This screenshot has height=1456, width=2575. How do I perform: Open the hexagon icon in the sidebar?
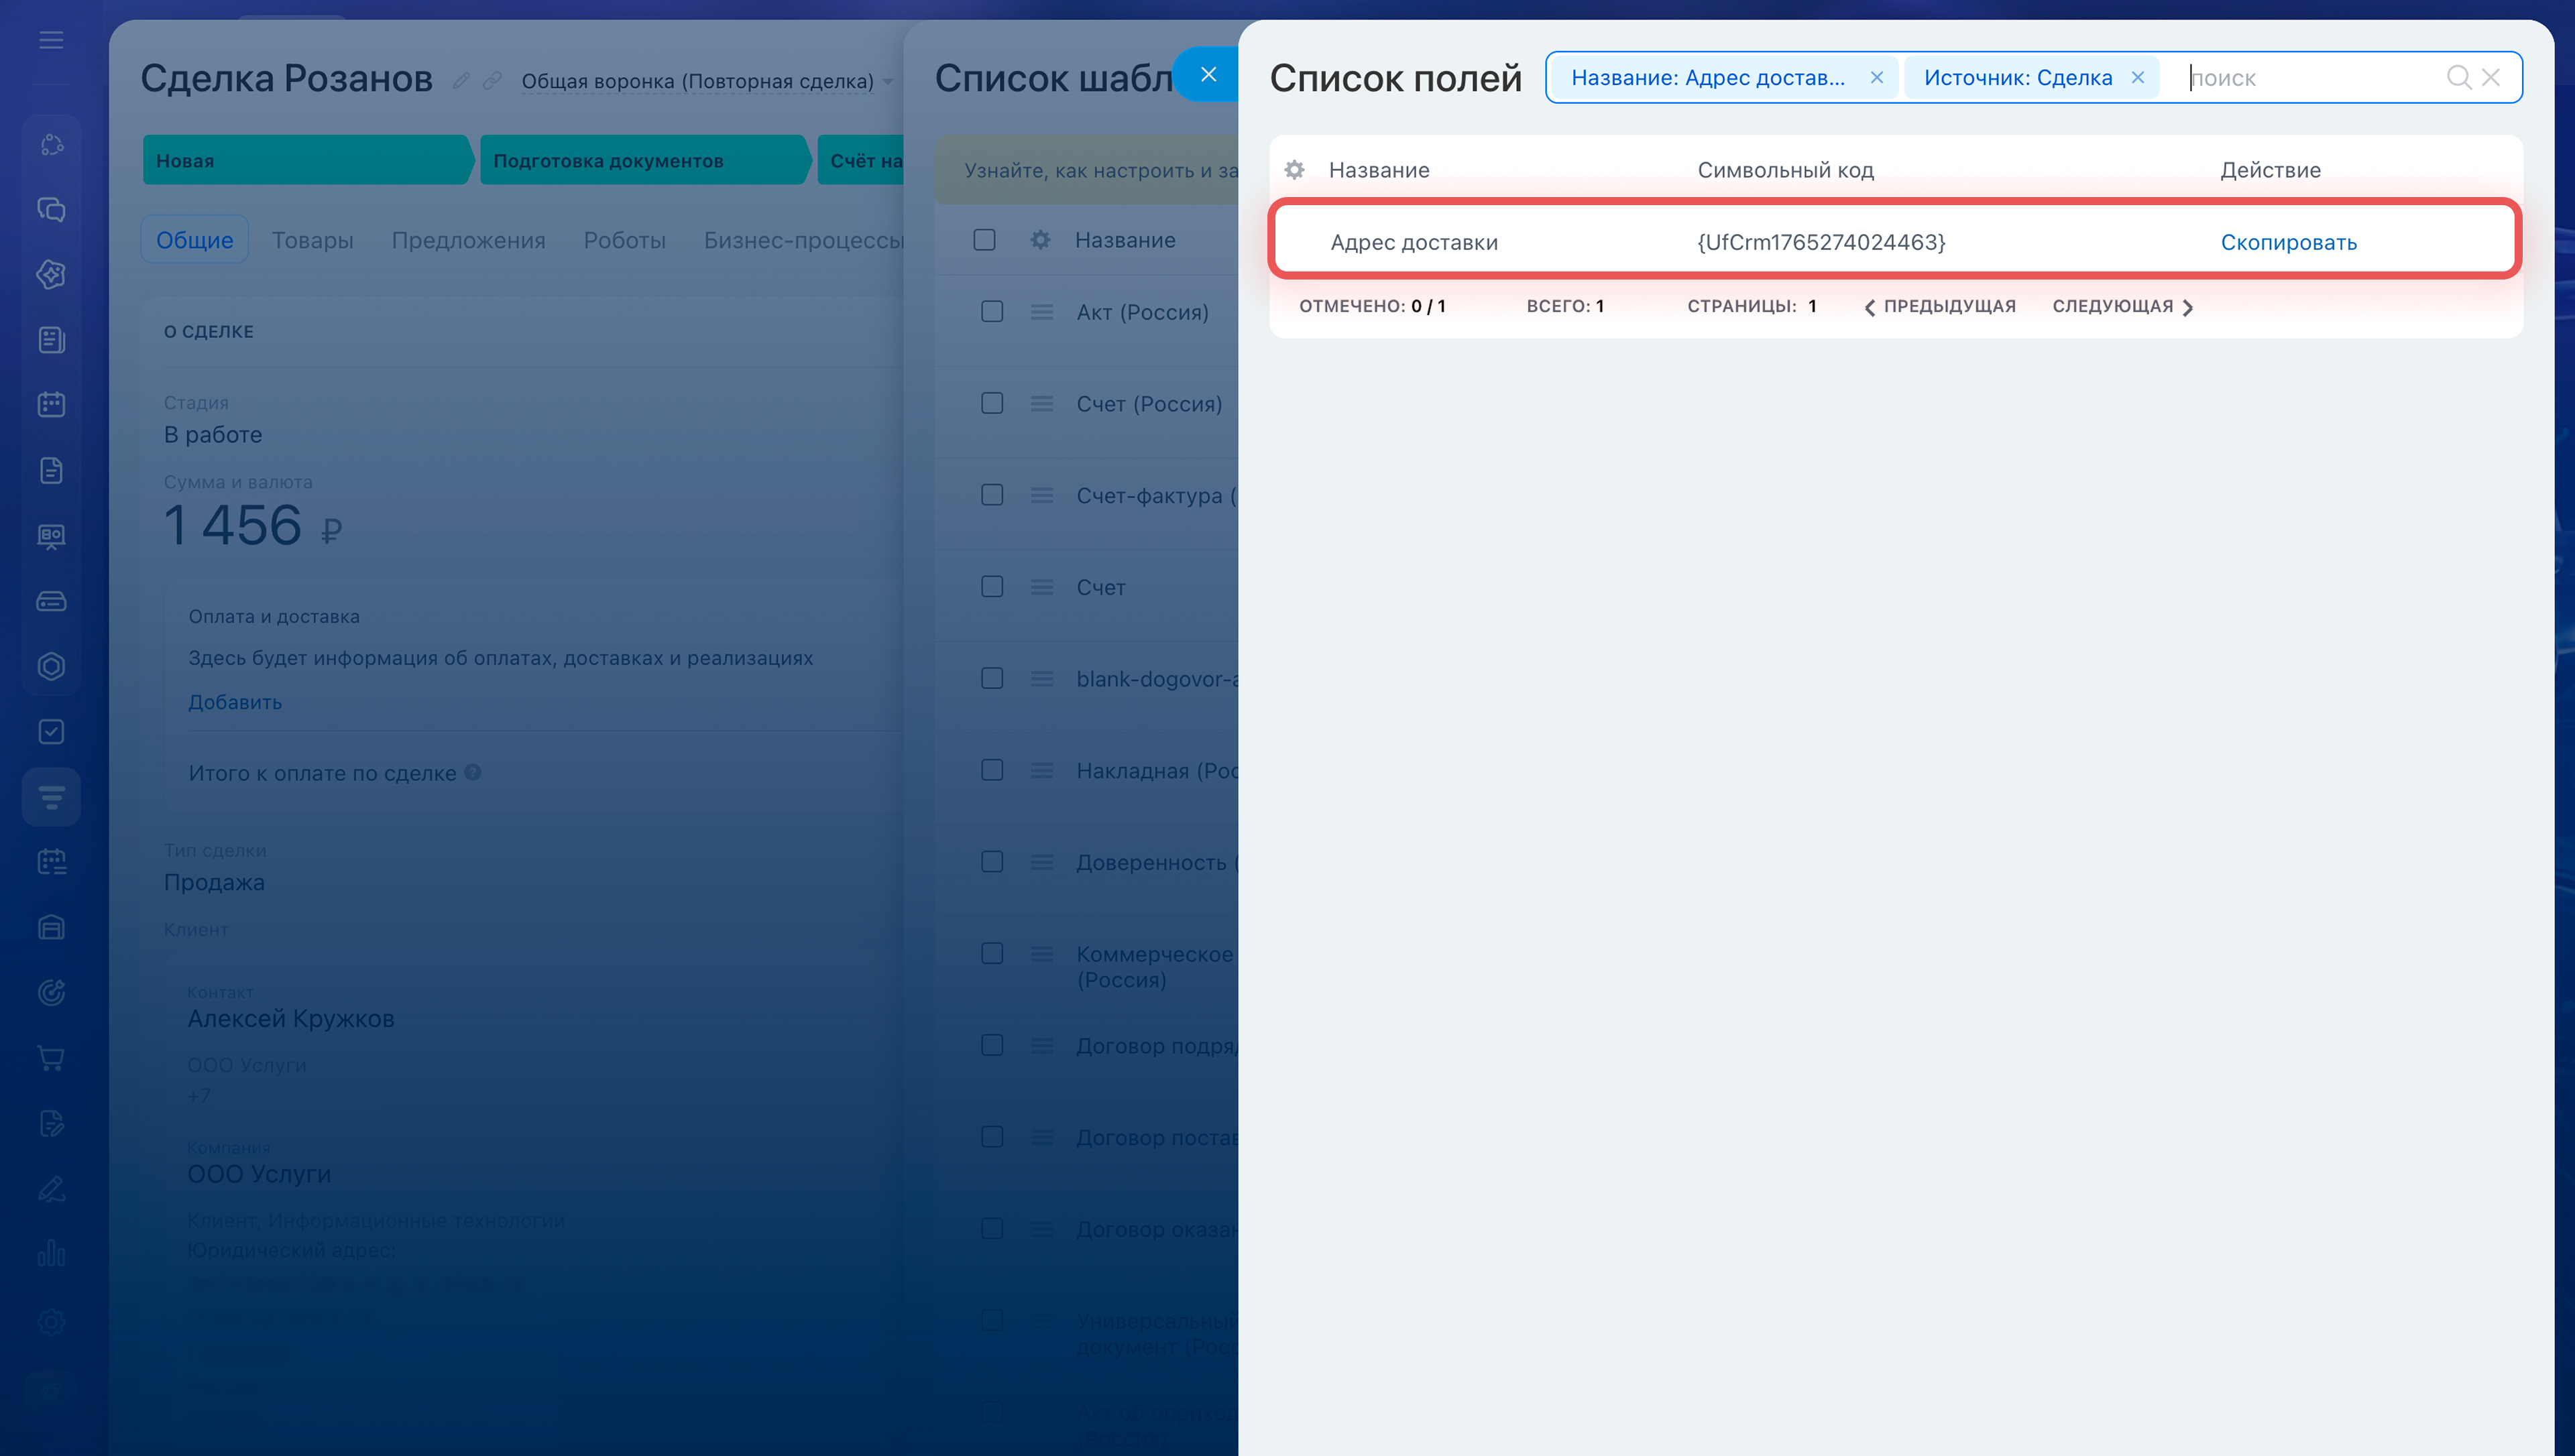51,666
